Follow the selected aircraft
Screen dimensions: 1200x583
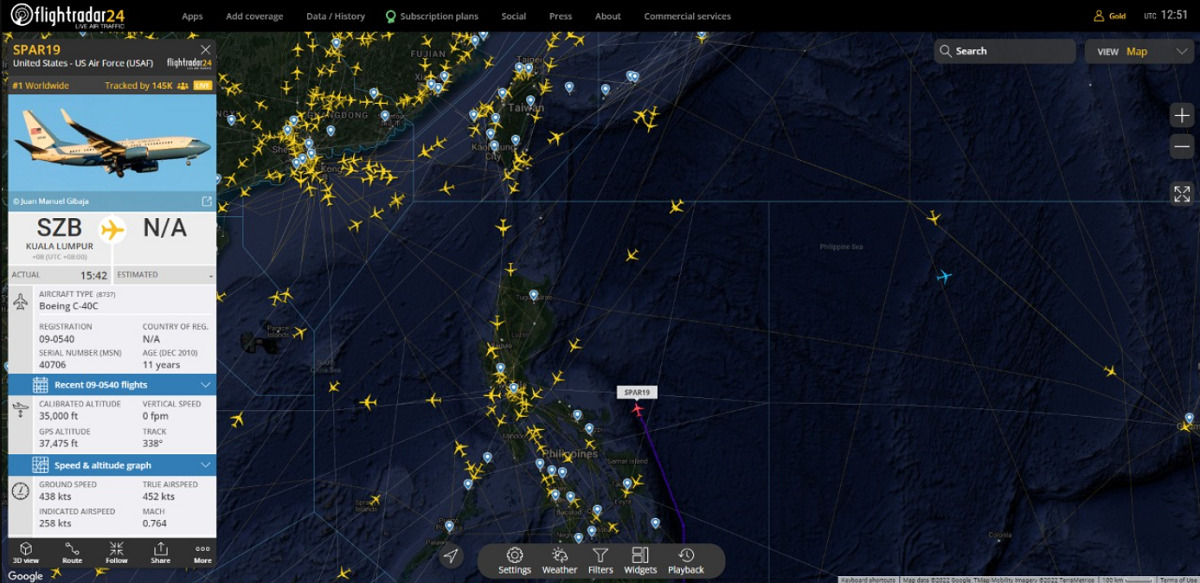[x=116, y=553]
